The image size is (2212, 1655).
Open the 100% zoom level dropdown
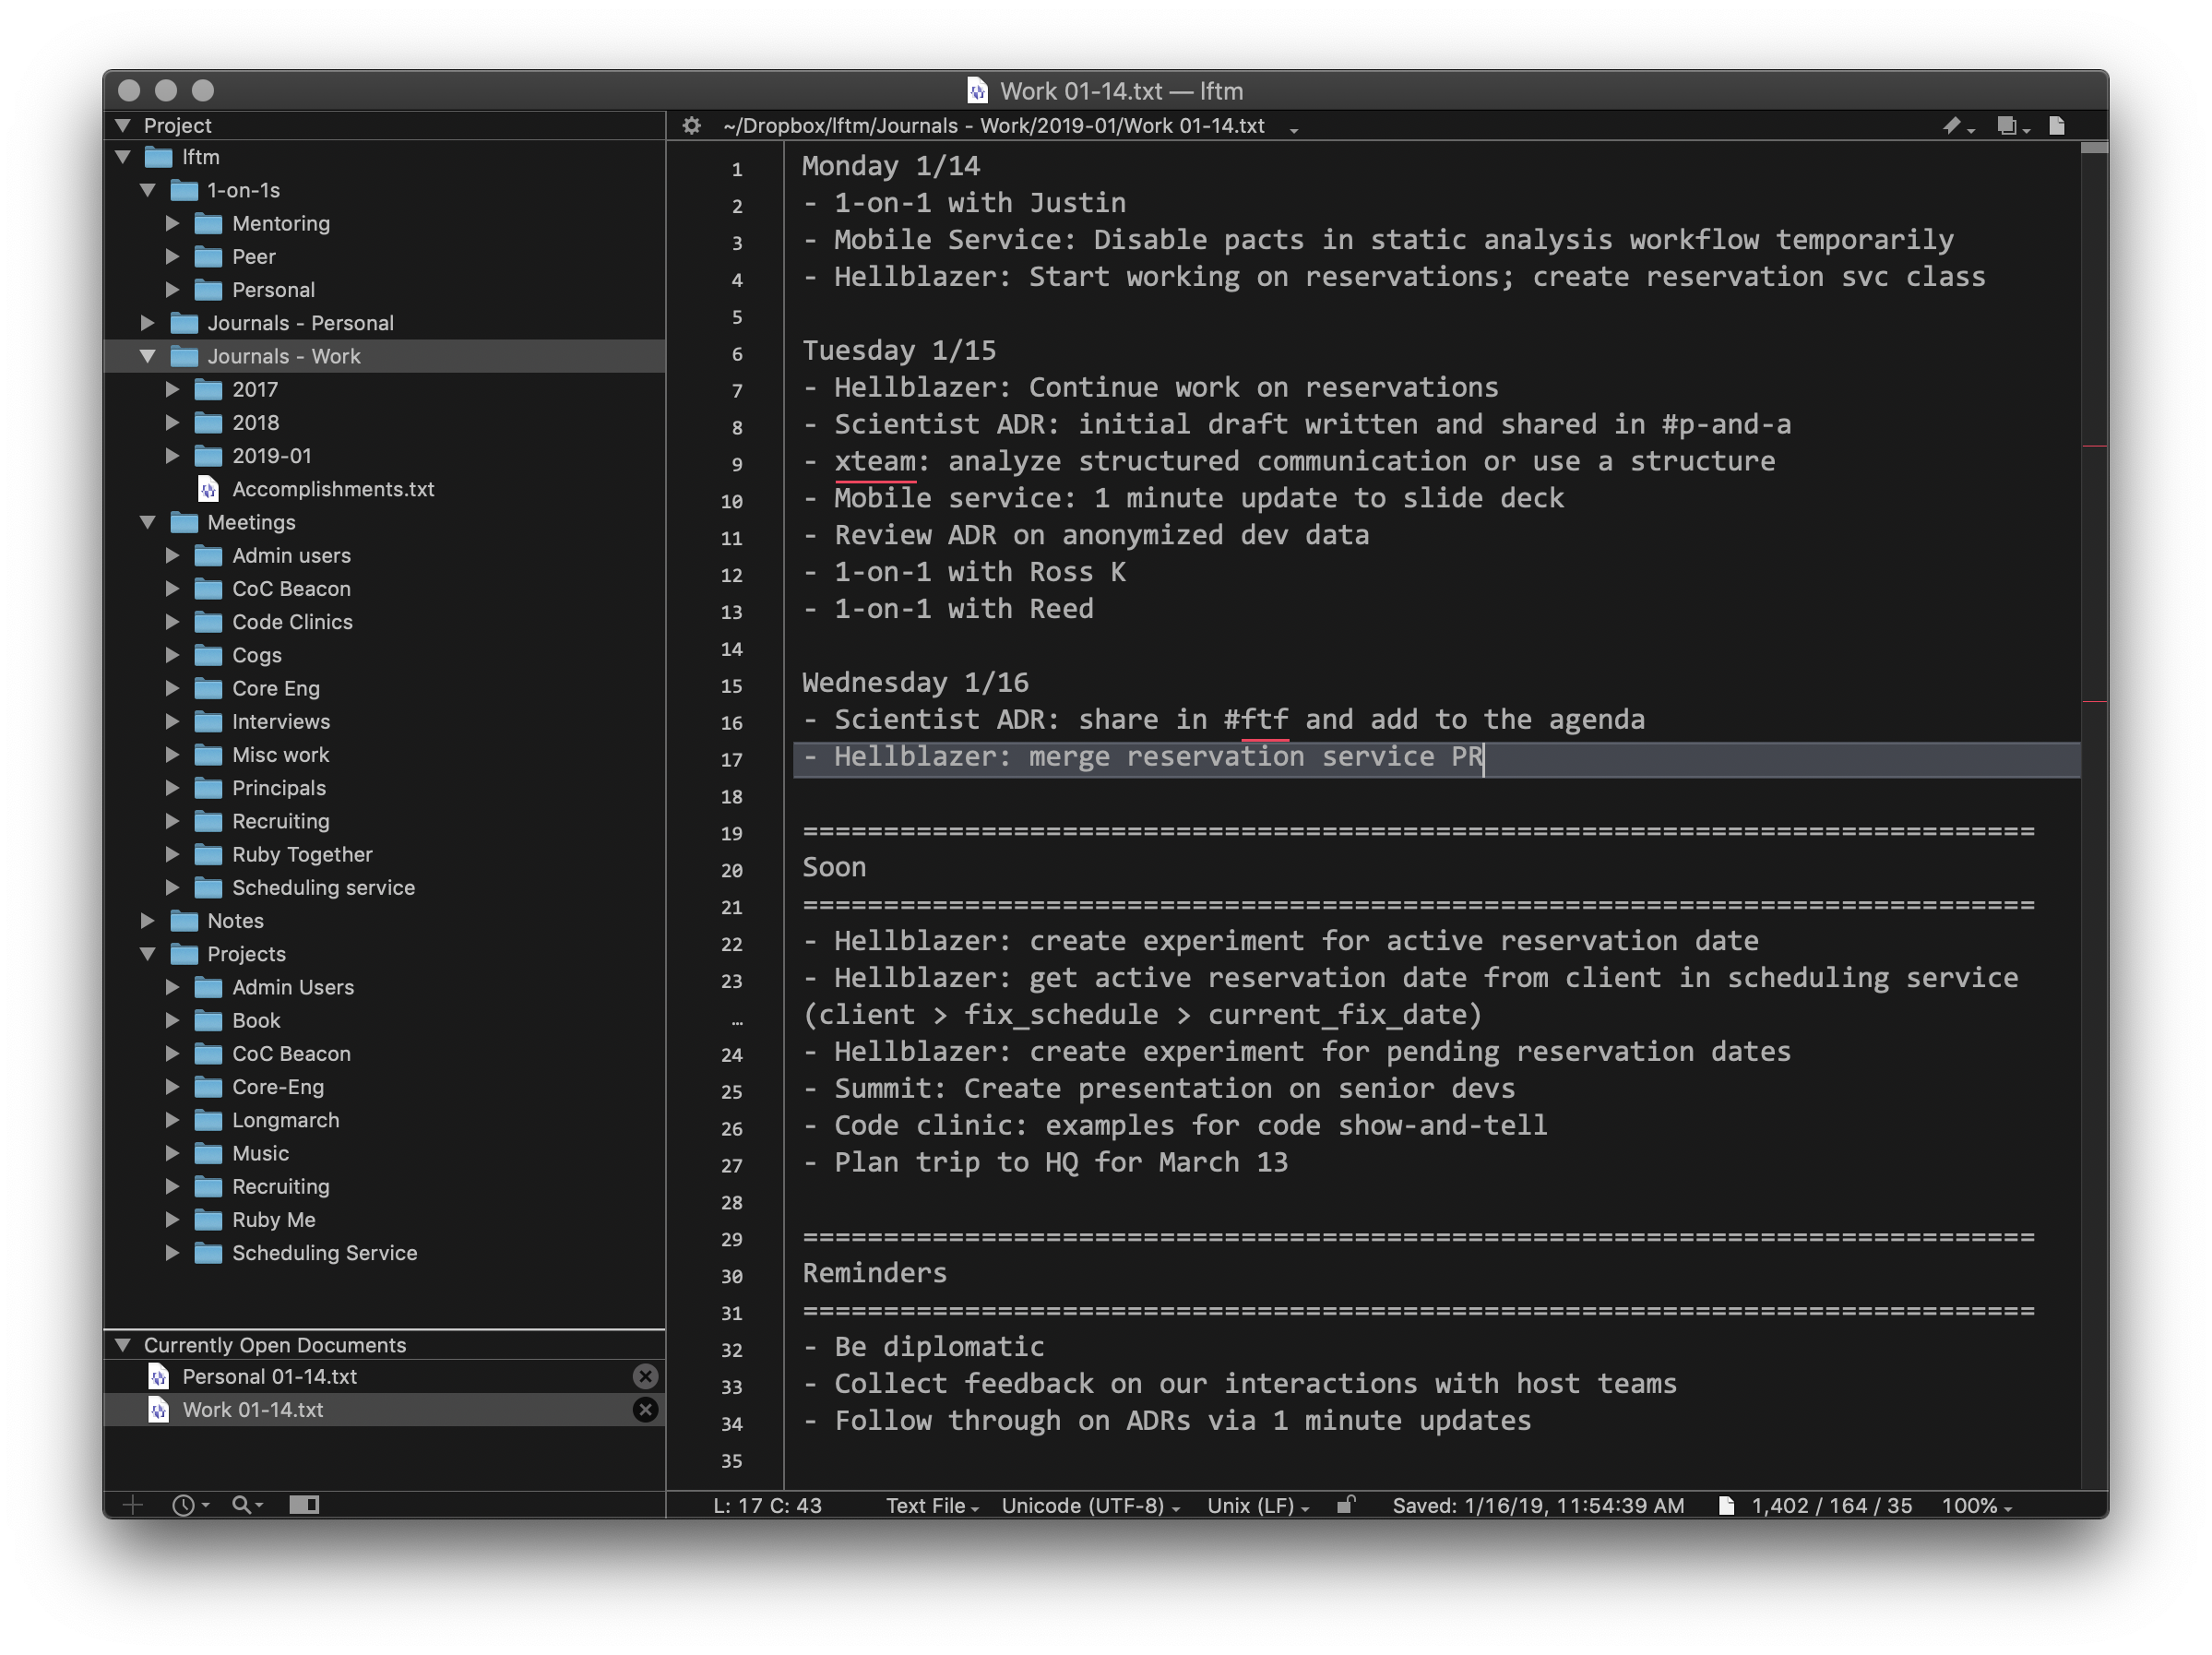tap(1976, 1506)
